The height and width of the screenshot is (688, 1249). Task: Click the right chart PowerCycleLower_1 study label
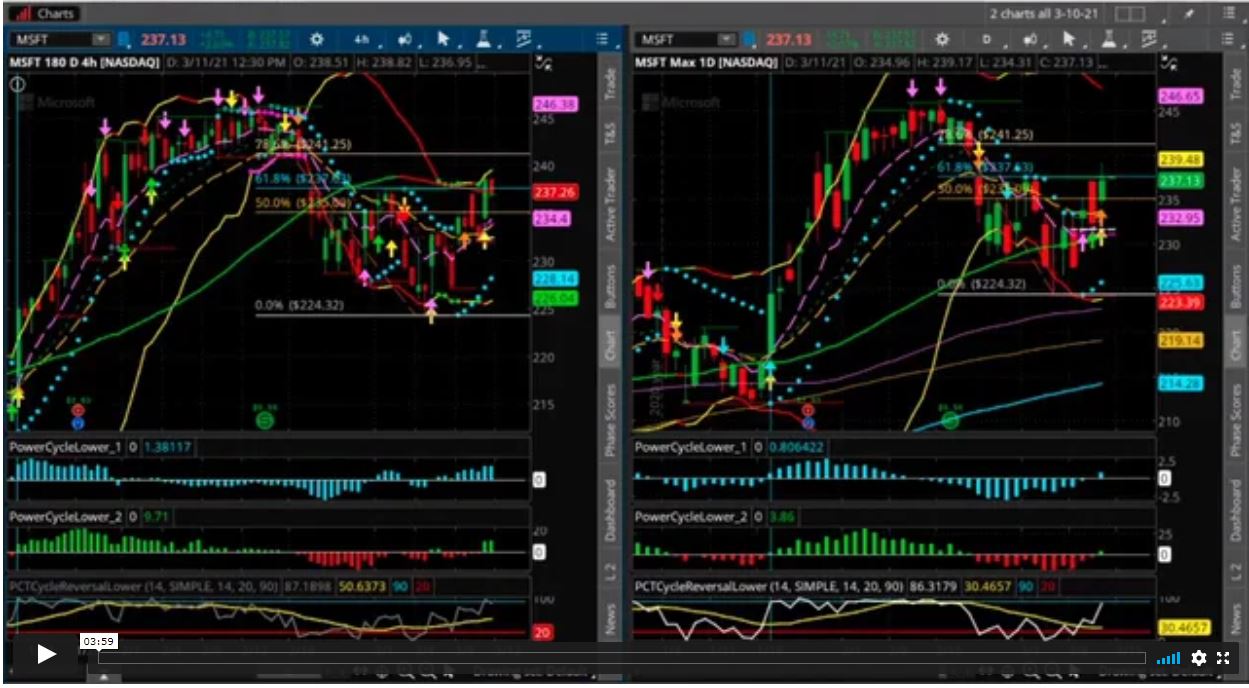[x=692, y=447]
